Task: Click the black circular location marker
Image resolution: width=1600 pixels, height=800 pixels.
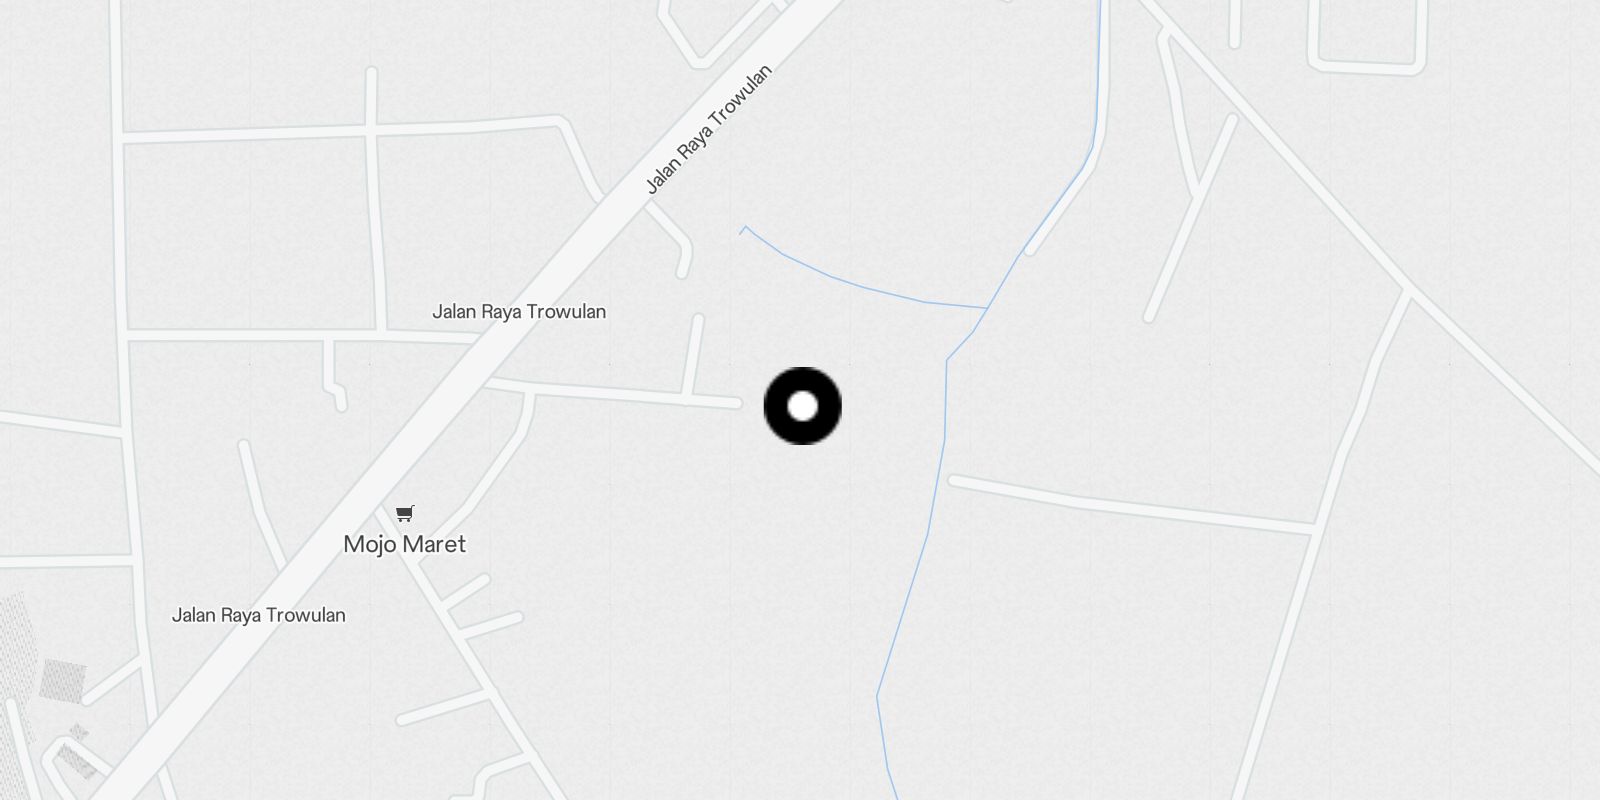Action: tap(803, 406)
